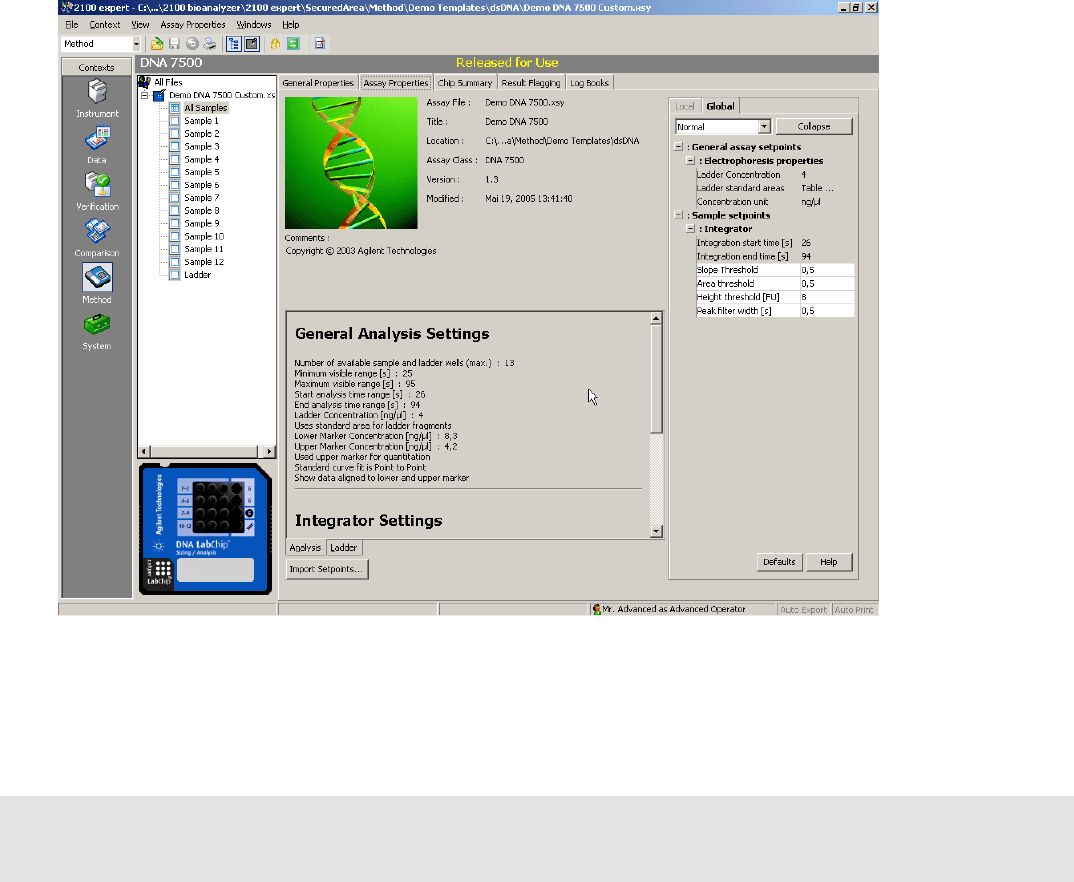Click the Sample 6 icon in tree

click(x=175, y=186)
